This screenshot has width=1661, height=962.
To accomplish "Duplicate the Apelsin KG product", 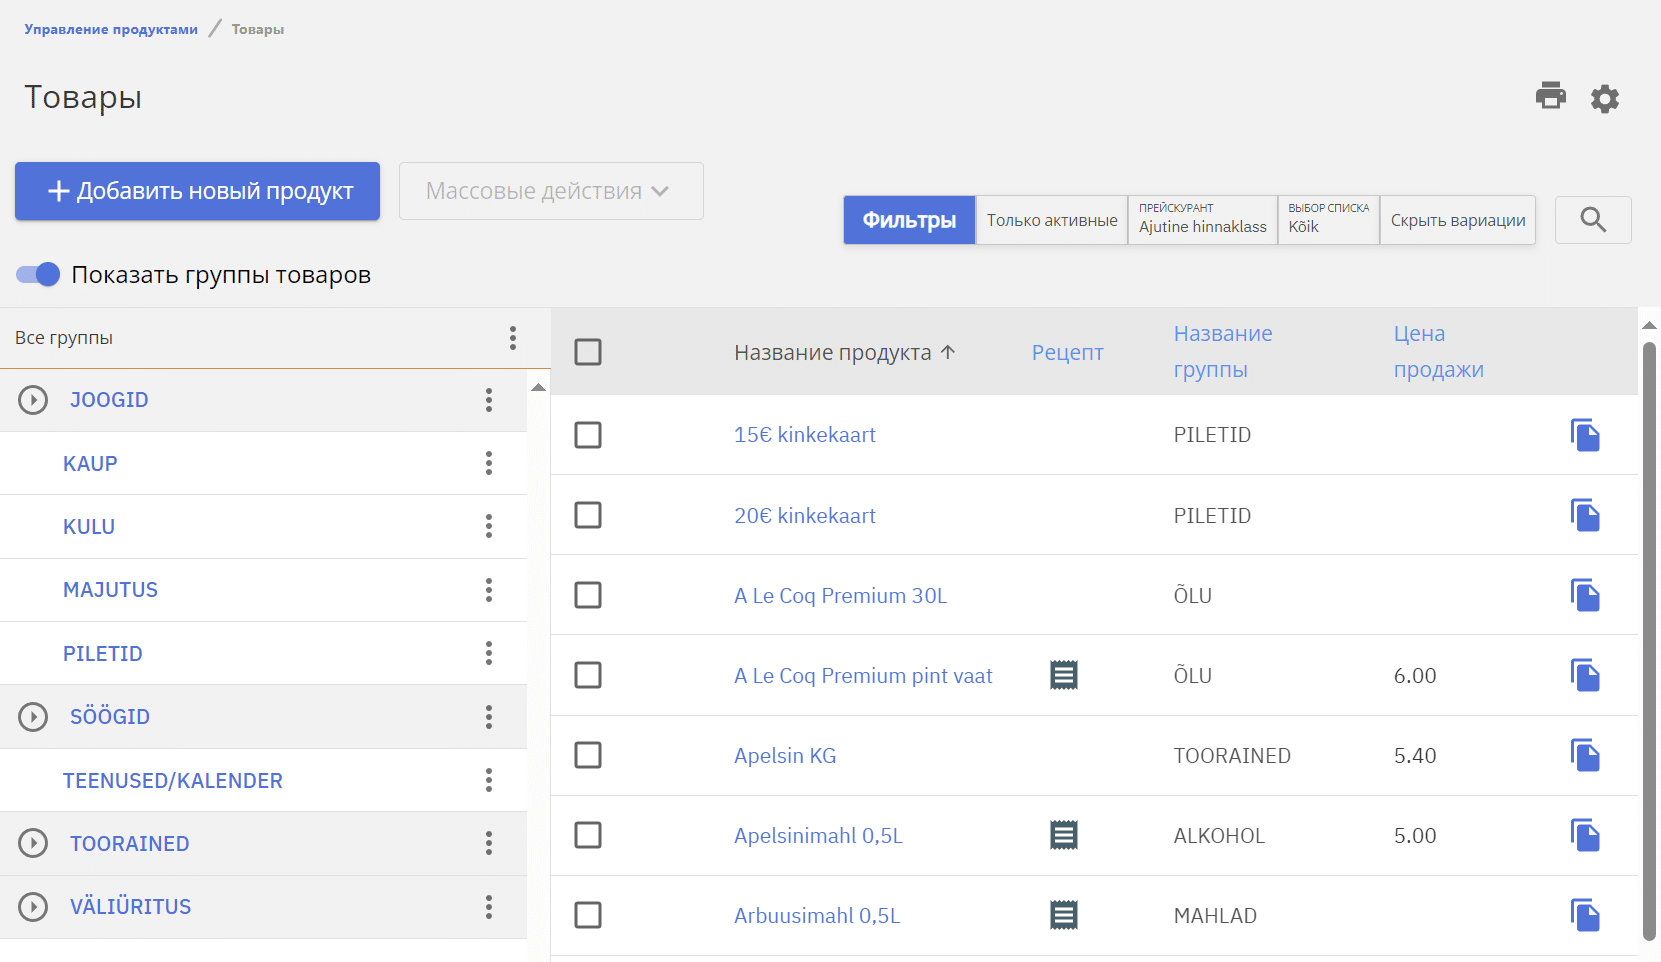I will 1584,755.
